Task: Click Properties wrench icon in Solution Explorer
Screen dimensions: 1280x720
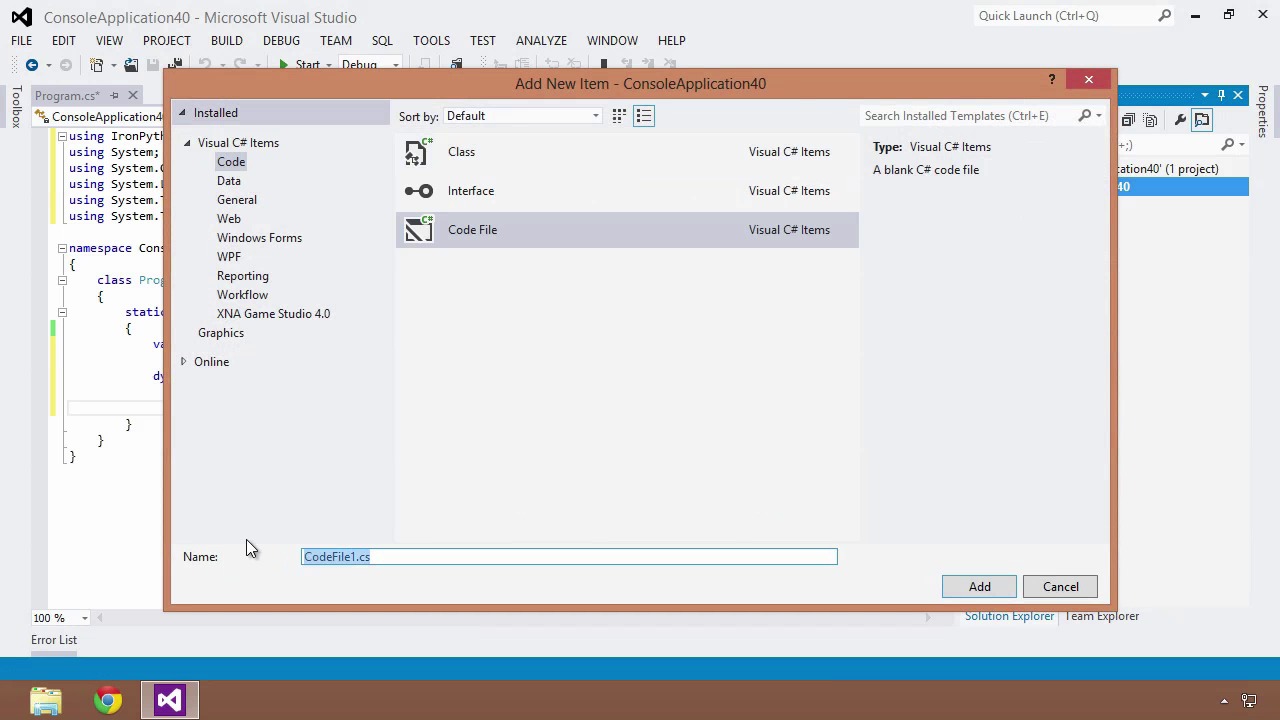Action: pos(1180,120)
